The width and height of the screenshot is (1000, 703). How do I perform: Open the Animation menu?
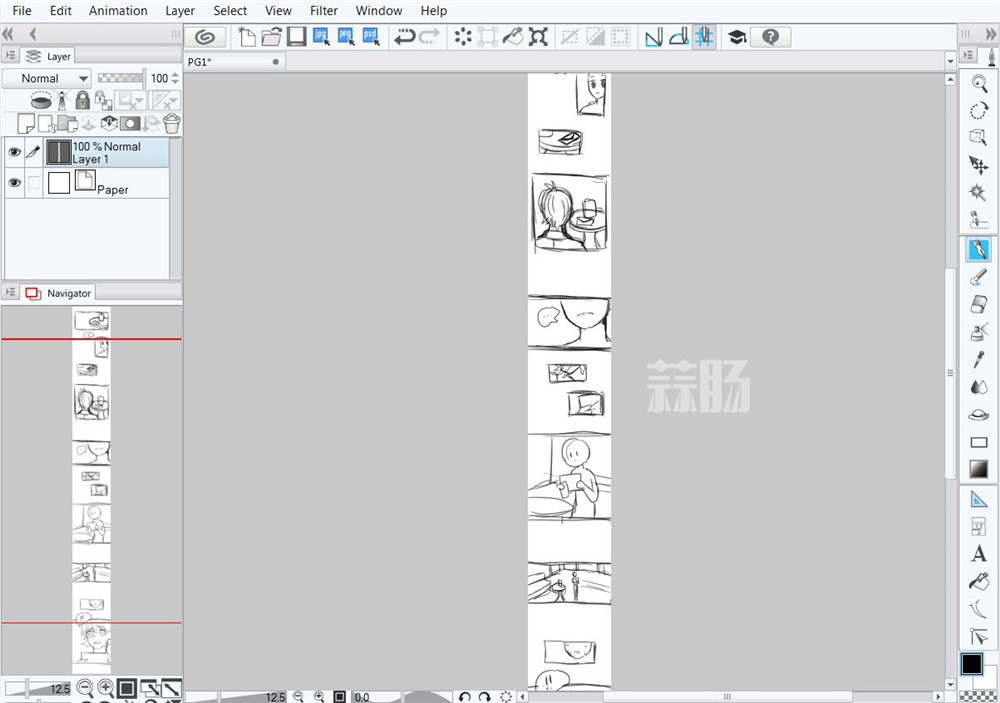[x=118, y=11]
